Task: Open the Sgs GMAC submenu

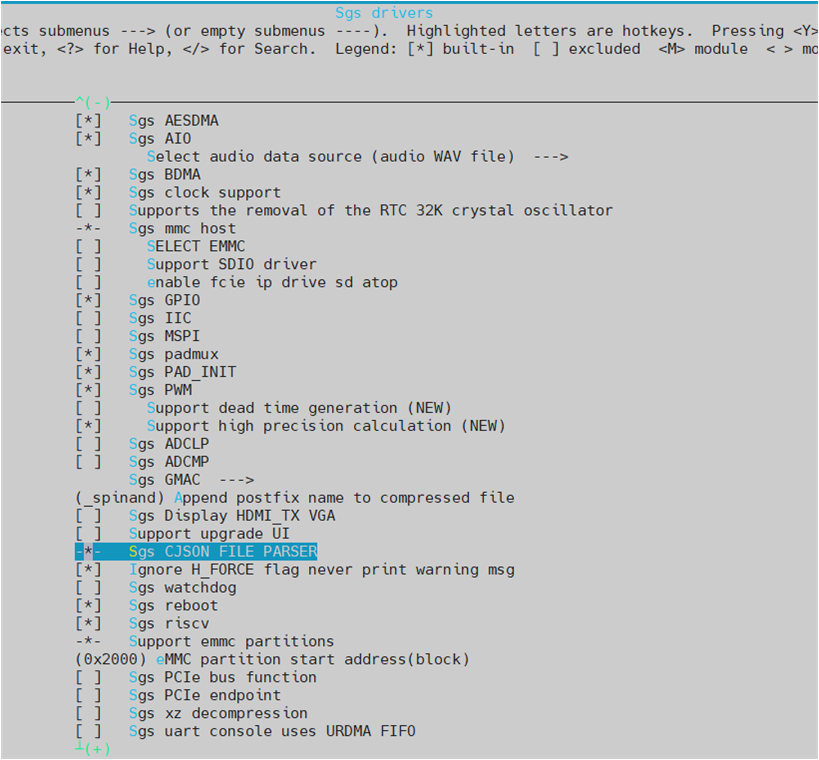Action: pos(191,480)
